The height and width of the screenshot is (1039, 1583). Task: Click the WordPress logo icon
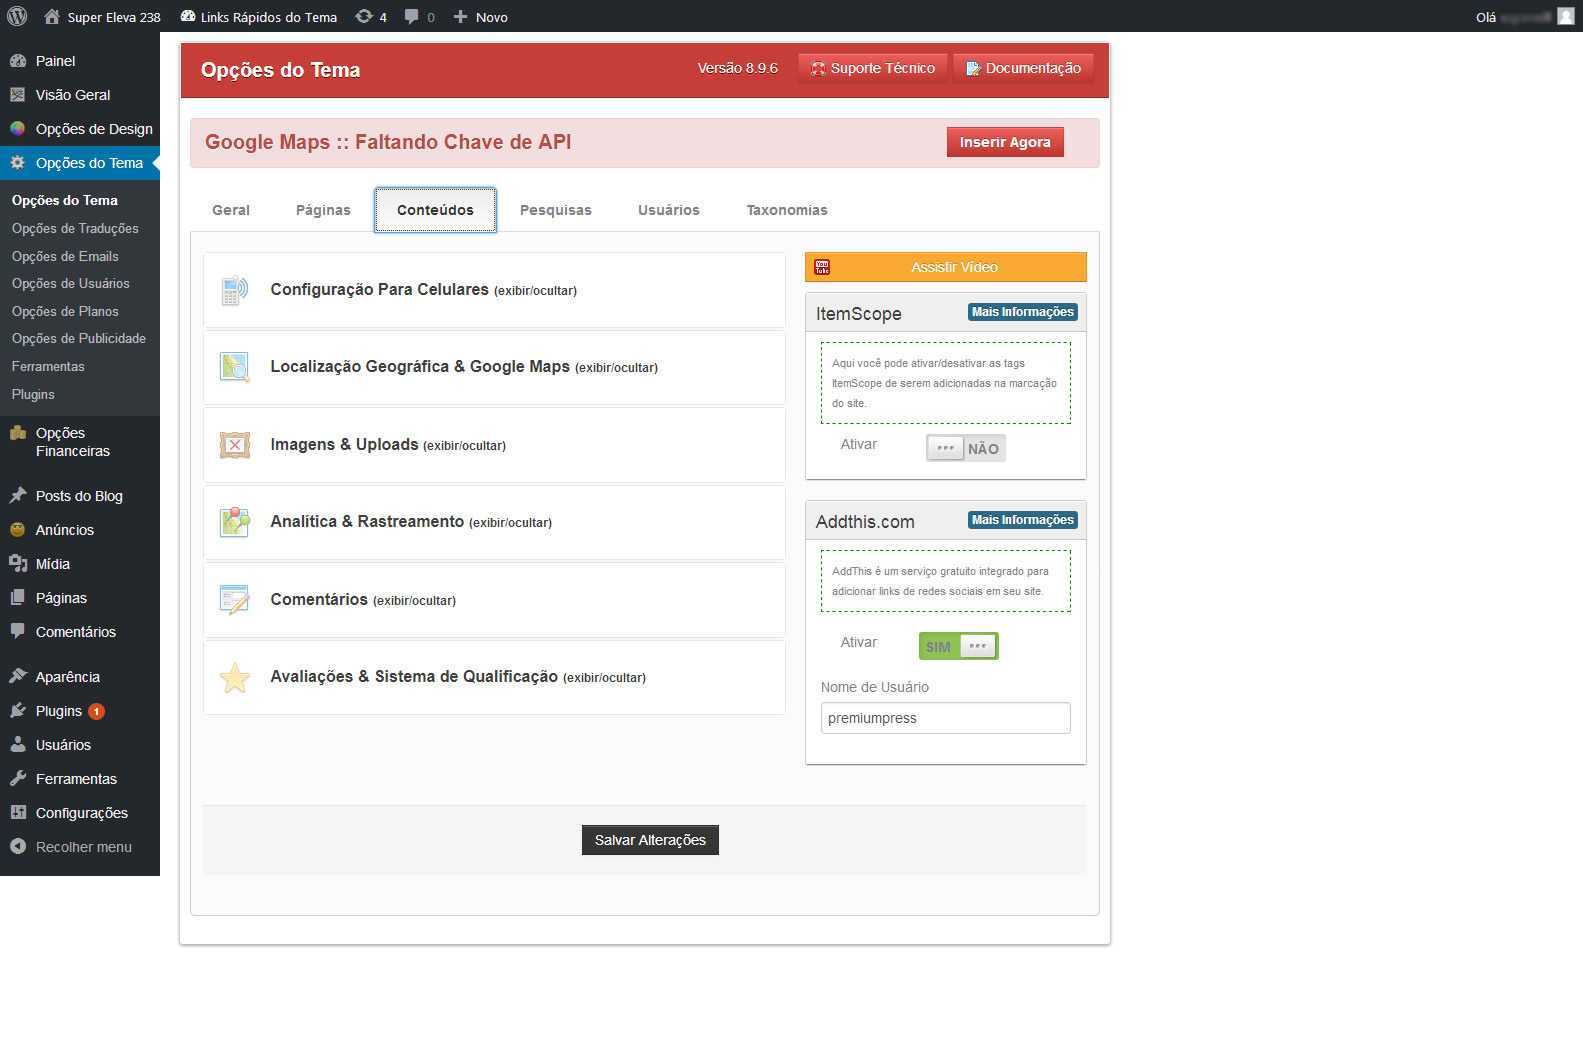(17, 16)
